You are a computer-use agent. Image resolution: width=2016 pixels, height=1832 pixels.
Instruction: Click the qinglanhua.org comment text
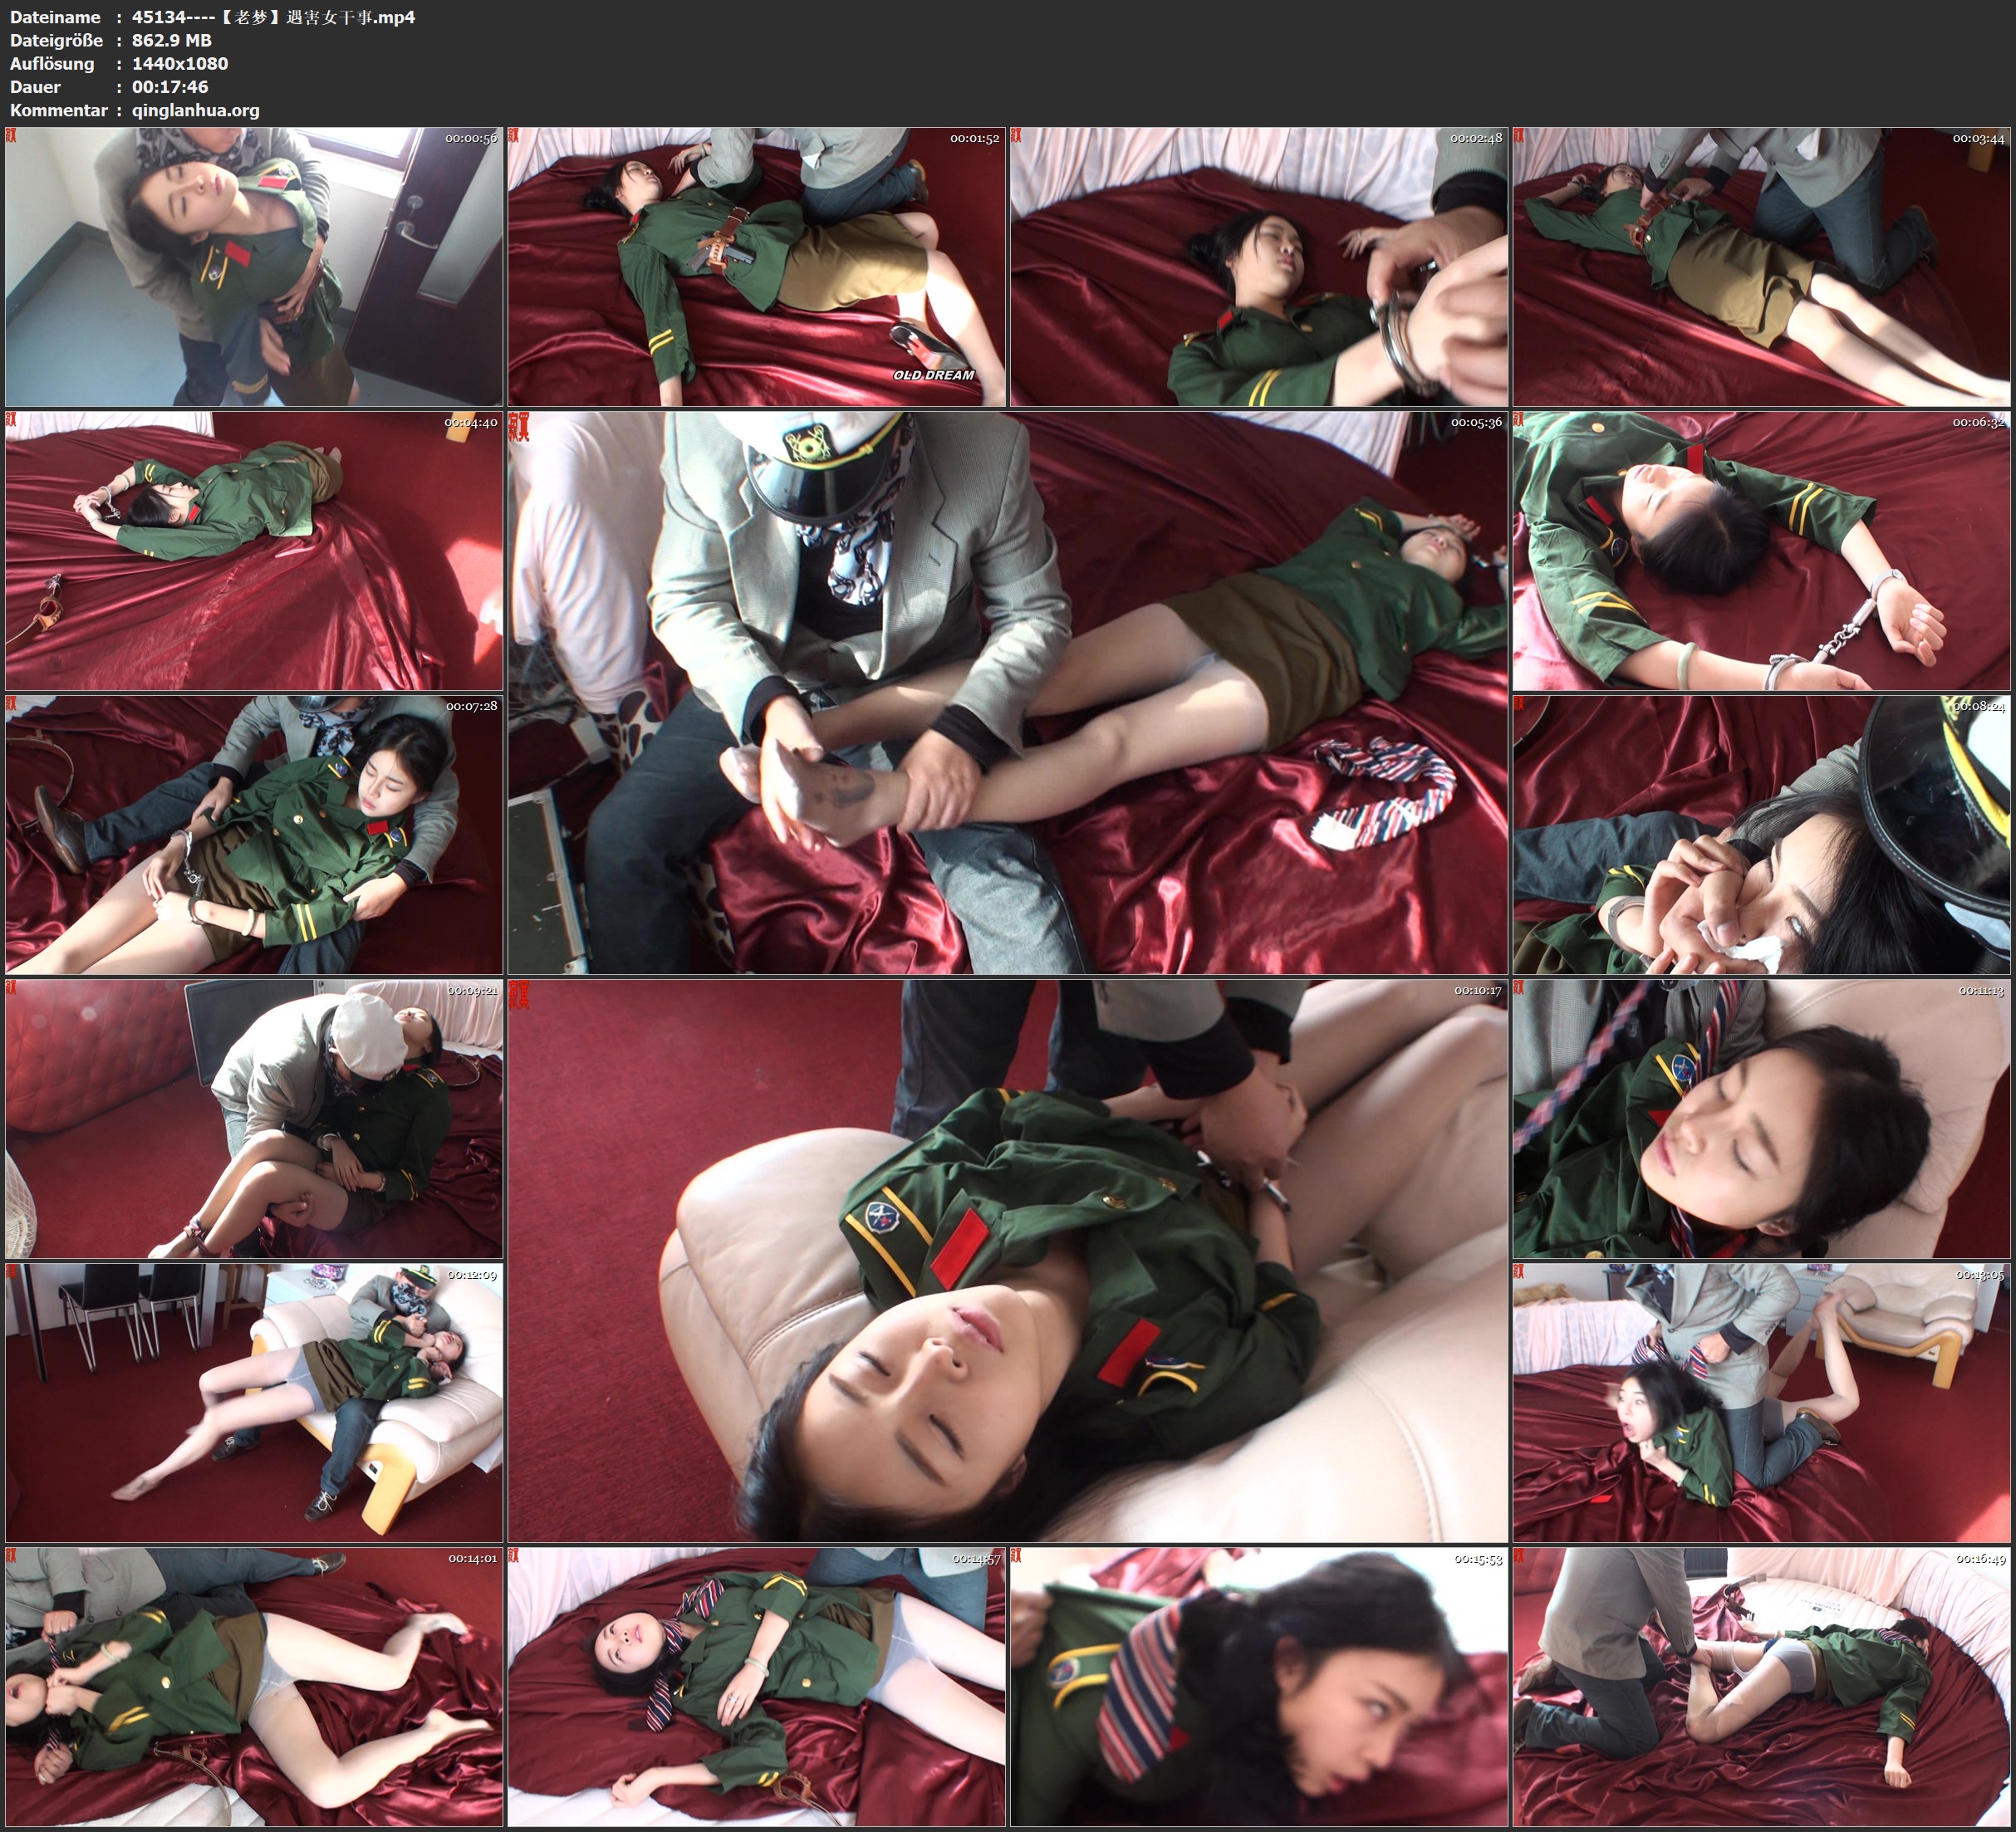(x=195, y=110)
